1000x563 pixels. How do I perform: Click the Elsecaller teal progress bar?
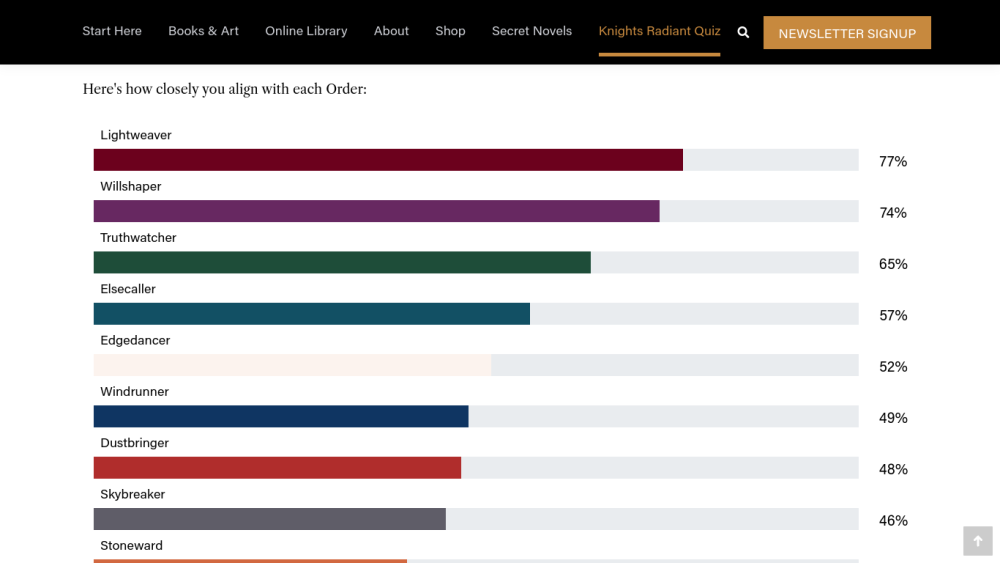(311, 314)
